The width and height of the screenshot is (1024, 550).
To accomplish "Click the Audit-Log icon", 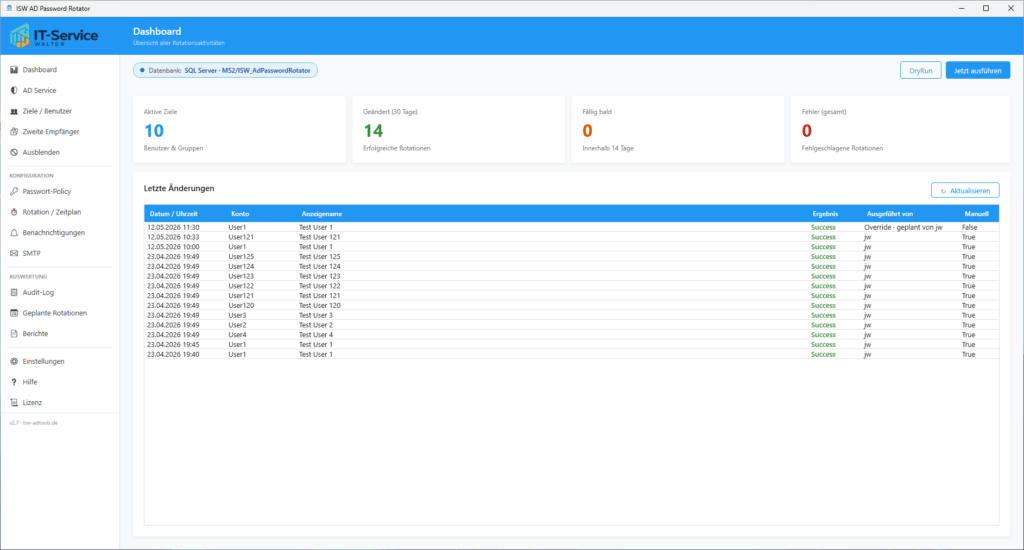I will tap(14, 293).
